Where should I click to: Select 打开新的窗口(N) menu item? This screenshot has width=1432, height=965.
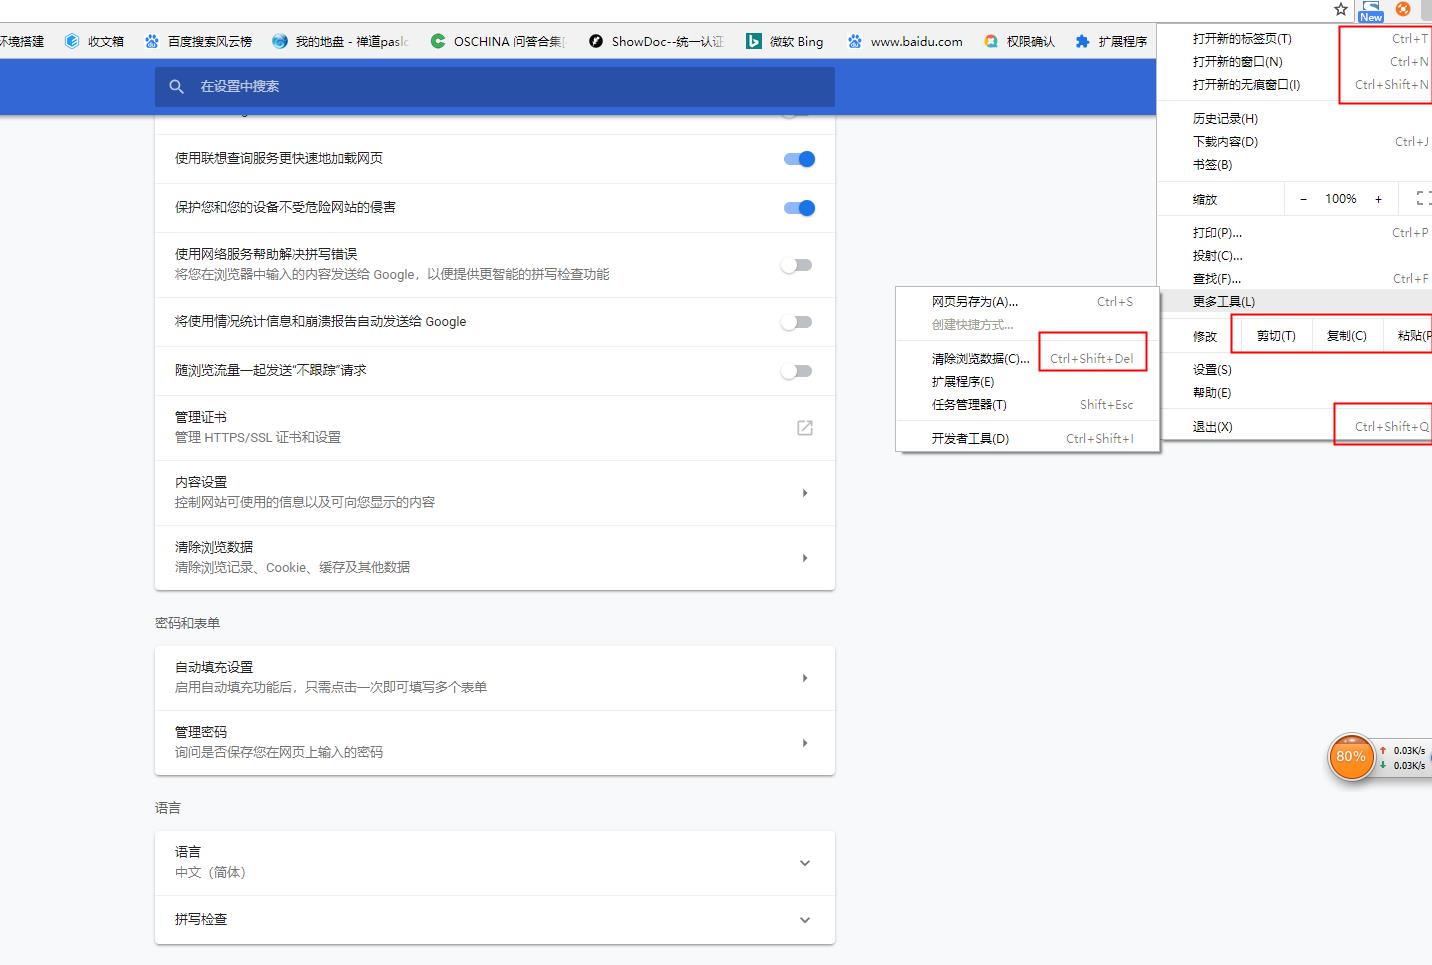click(x=1295, y=62)
